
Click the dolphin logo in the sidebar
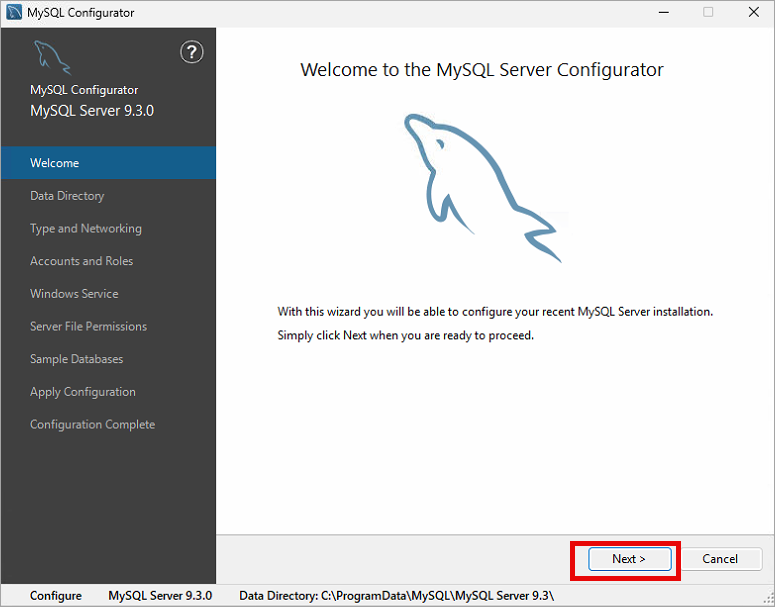pos(52,57)
